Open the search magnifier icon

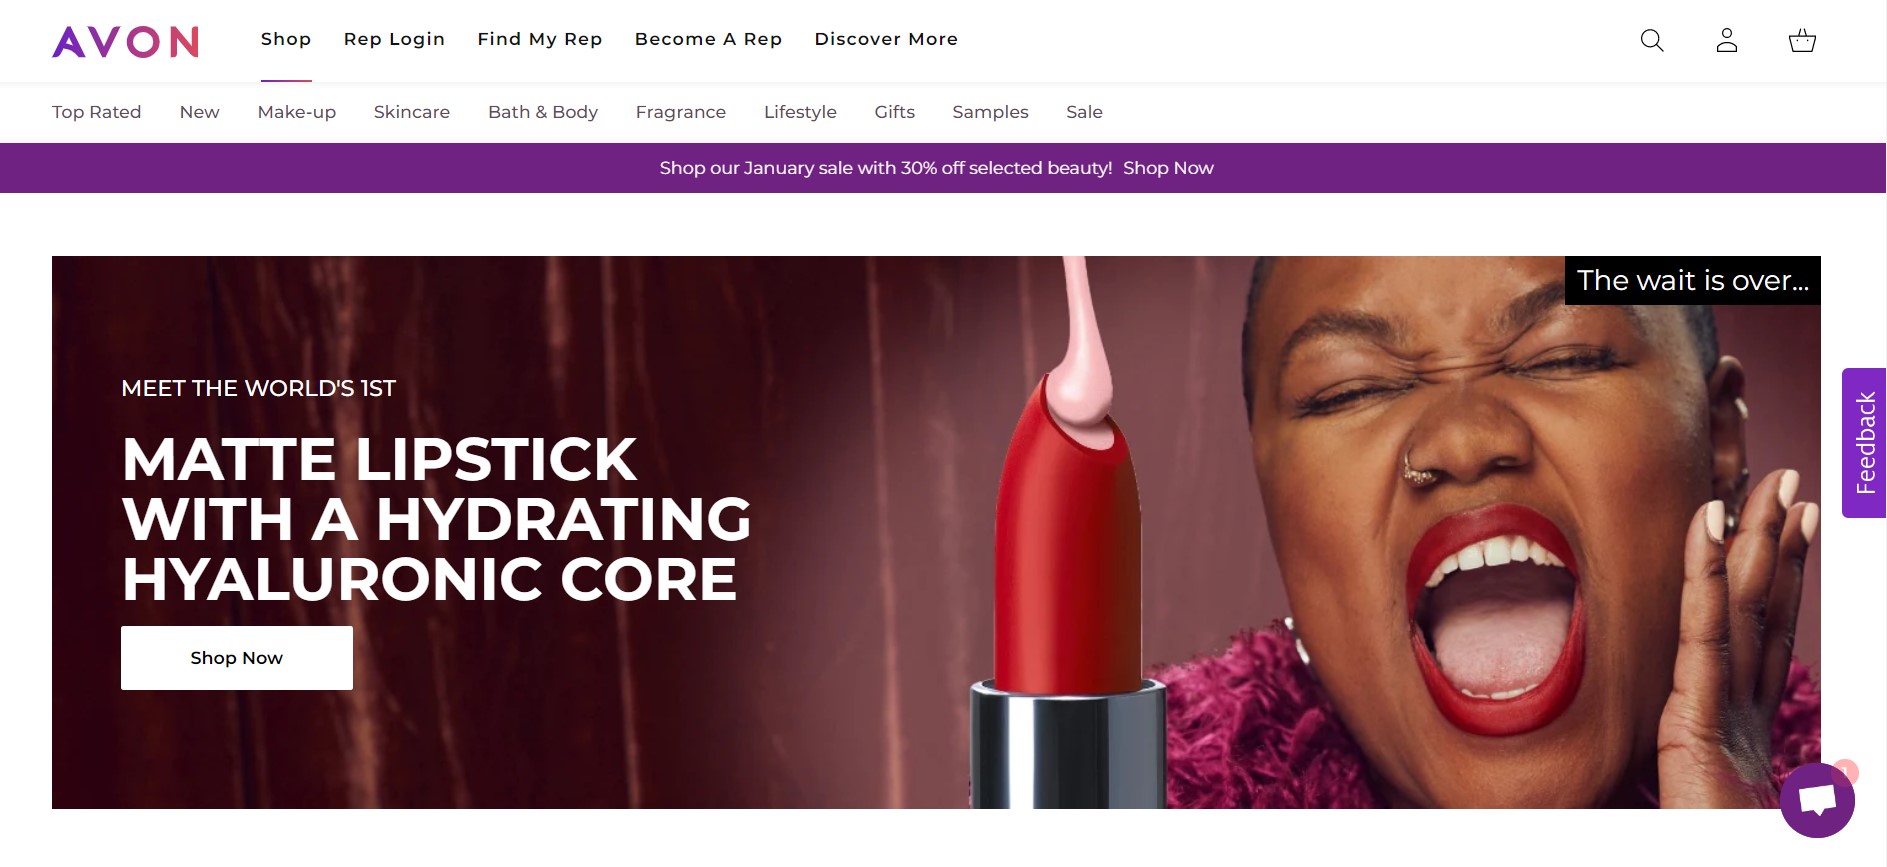click(x=1652, y=40)
